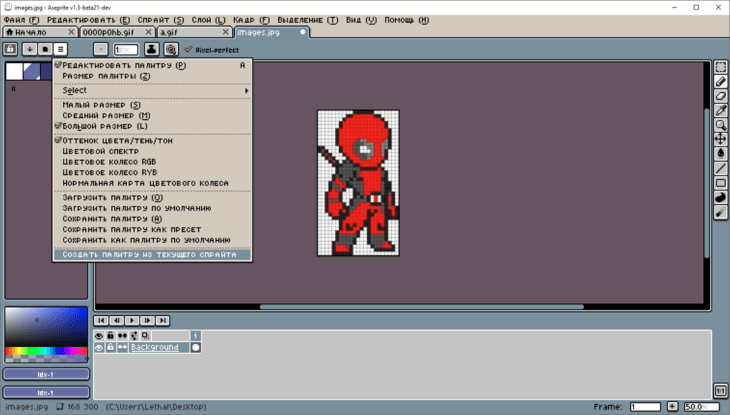Viewport: 730px width, 415px height.
Task: Choose Загрузить палитру (O)
Action: tap(152, 197)
